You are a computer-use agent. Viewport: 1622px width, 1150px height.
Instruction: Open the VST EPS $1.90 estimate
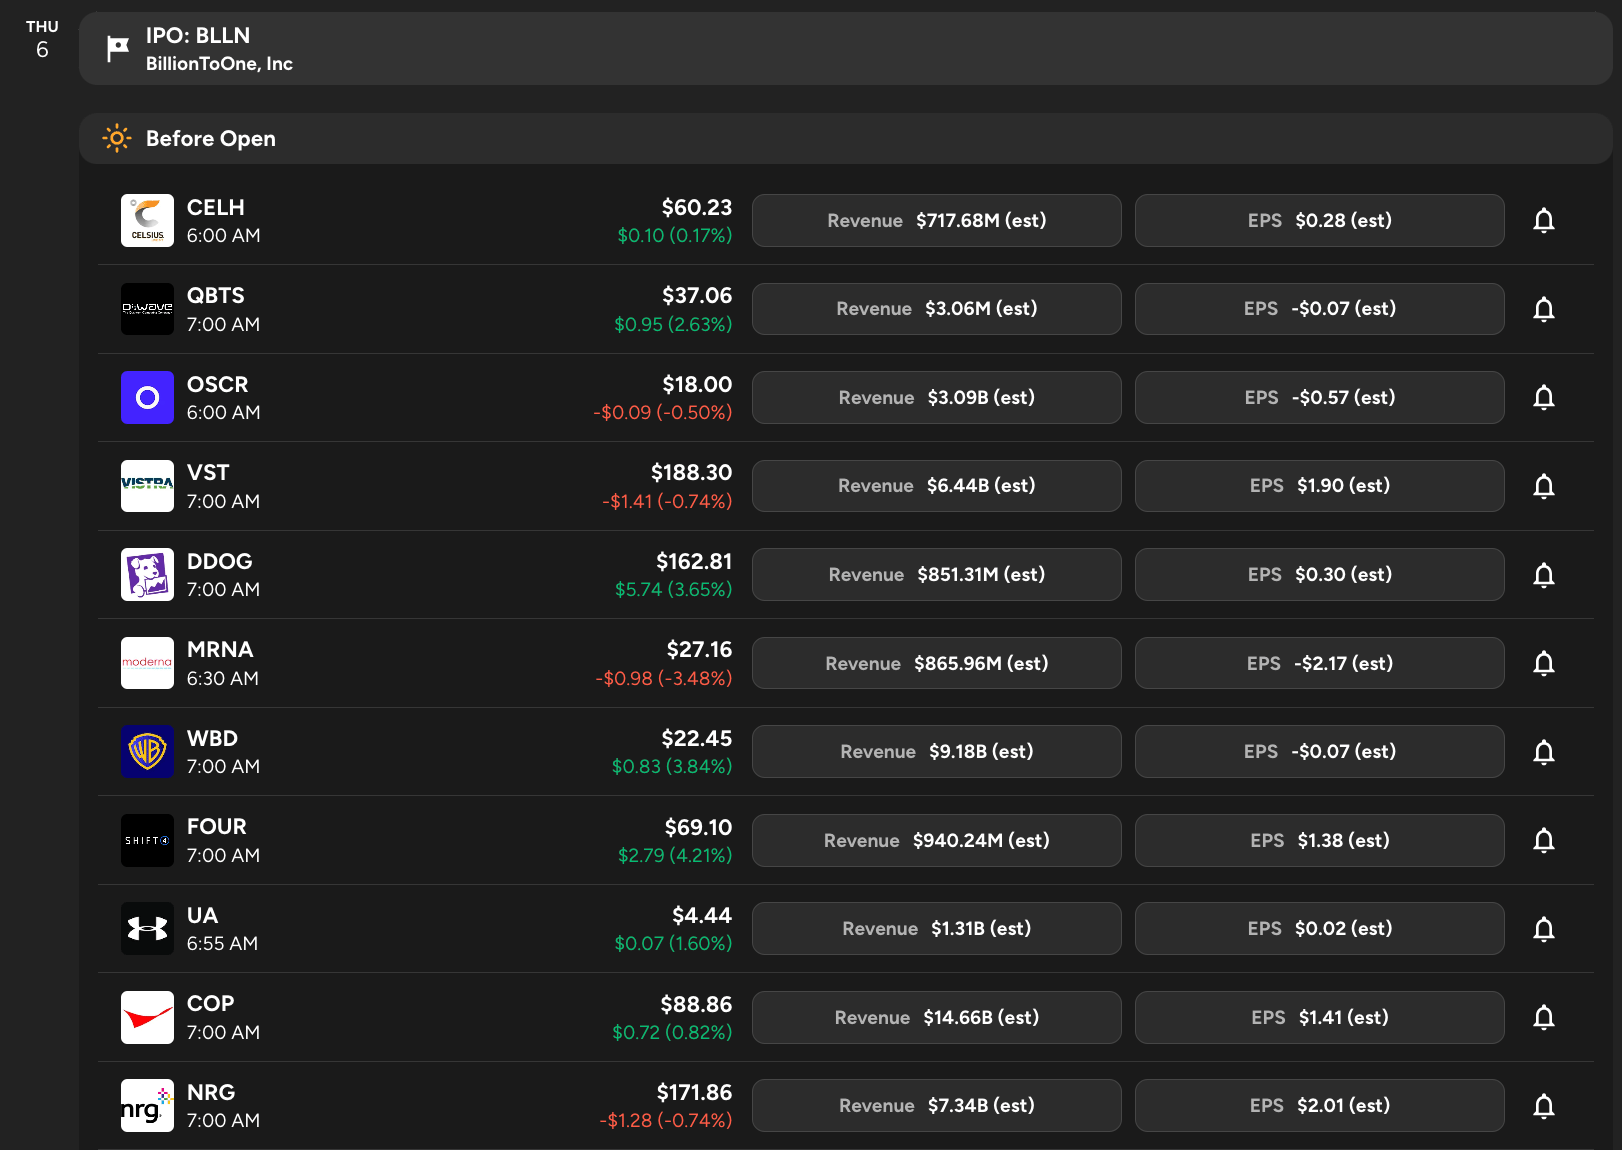(x=1320, y=486)
